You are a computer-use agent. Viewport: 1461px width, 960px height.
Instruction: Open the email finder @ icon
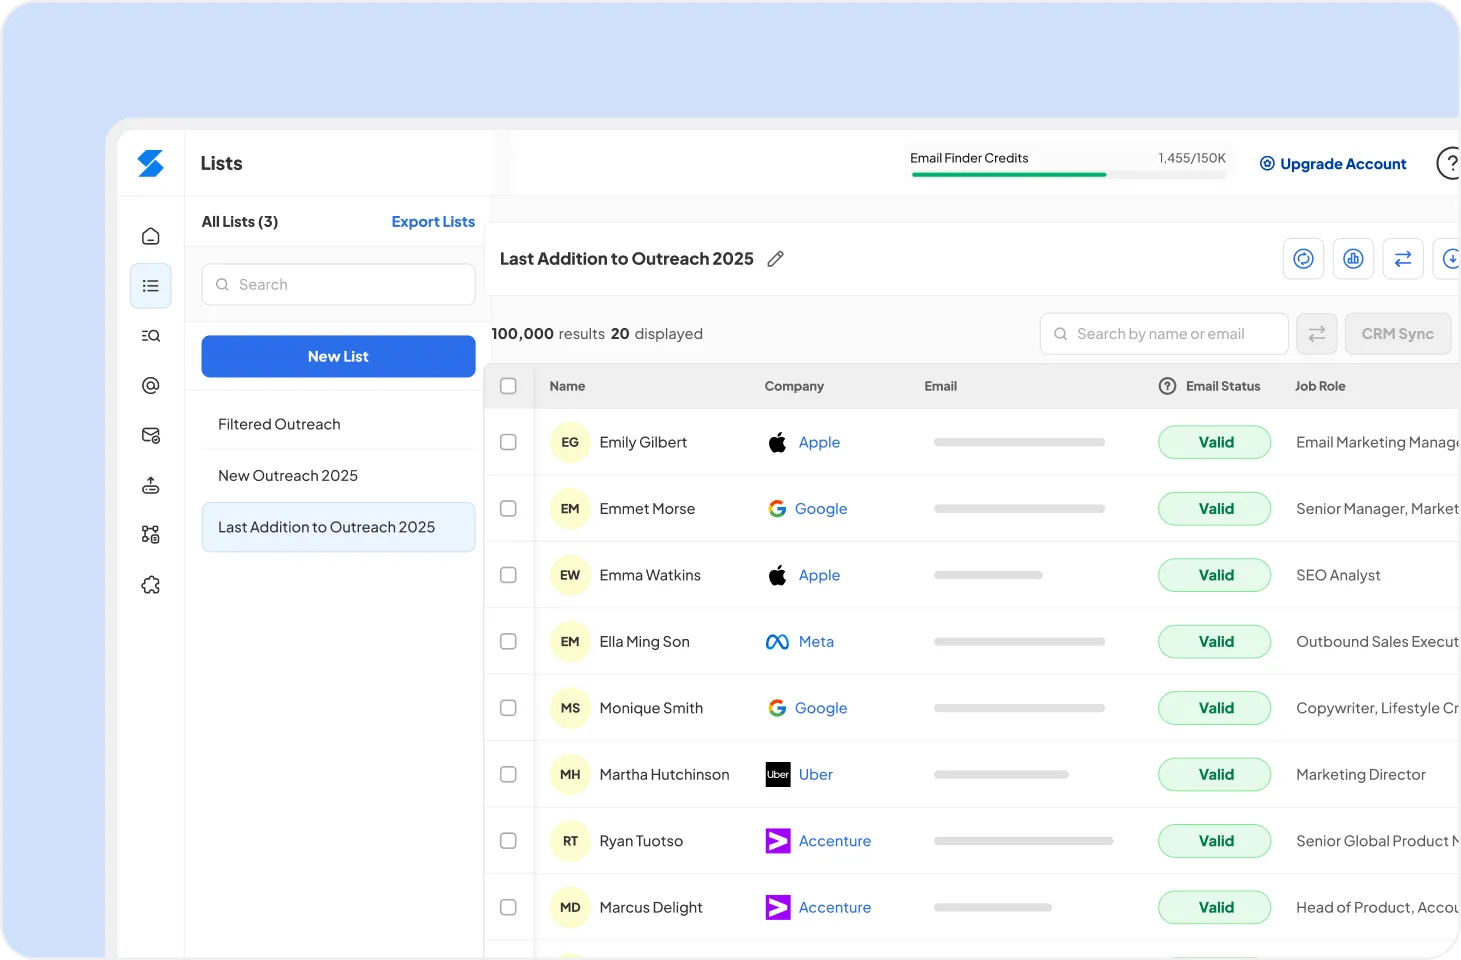coord(150,385)
